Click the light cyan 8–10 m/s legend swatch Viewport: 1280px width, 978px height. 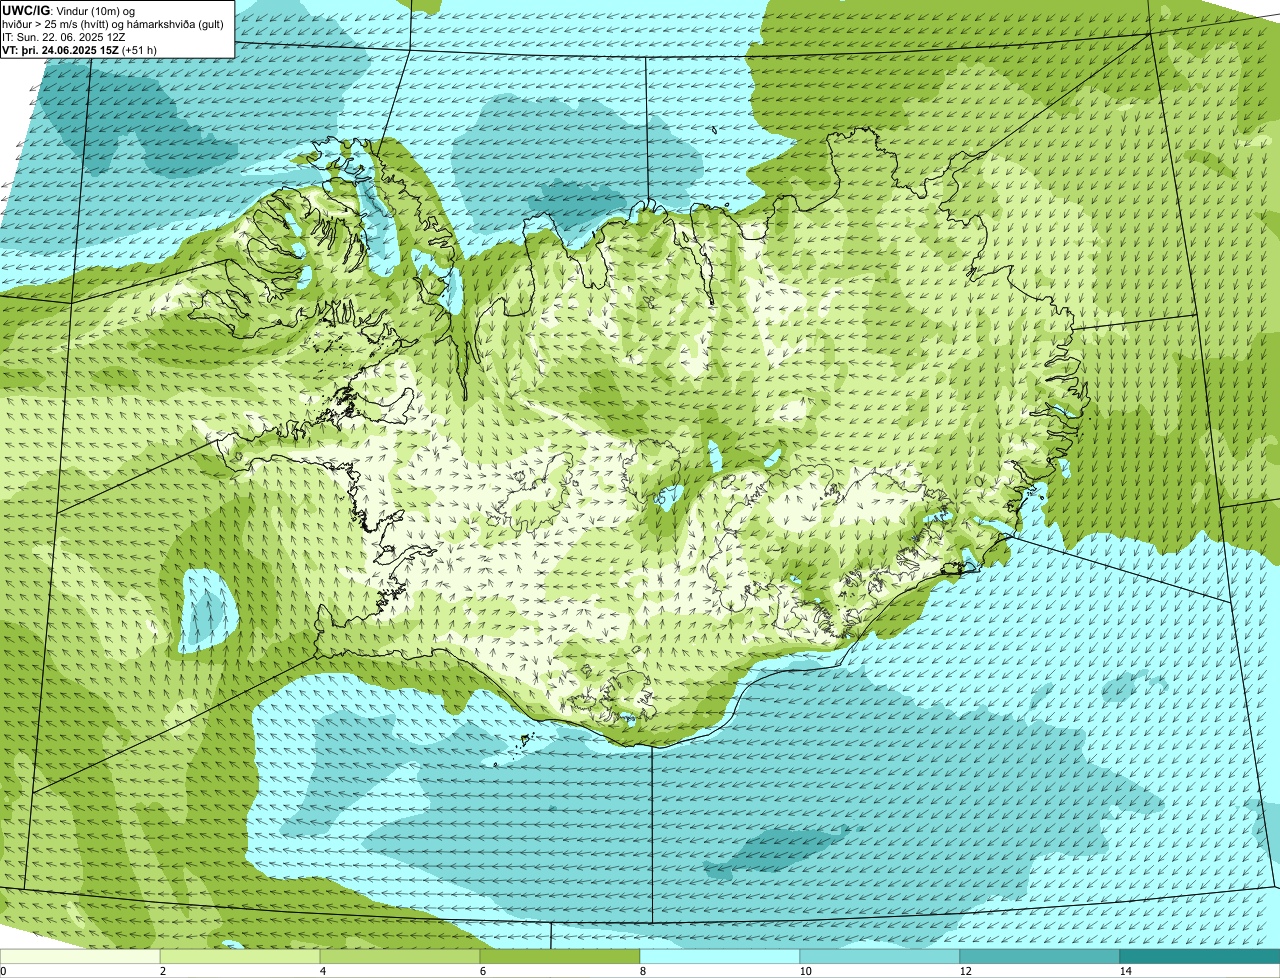tap(720, 956)
